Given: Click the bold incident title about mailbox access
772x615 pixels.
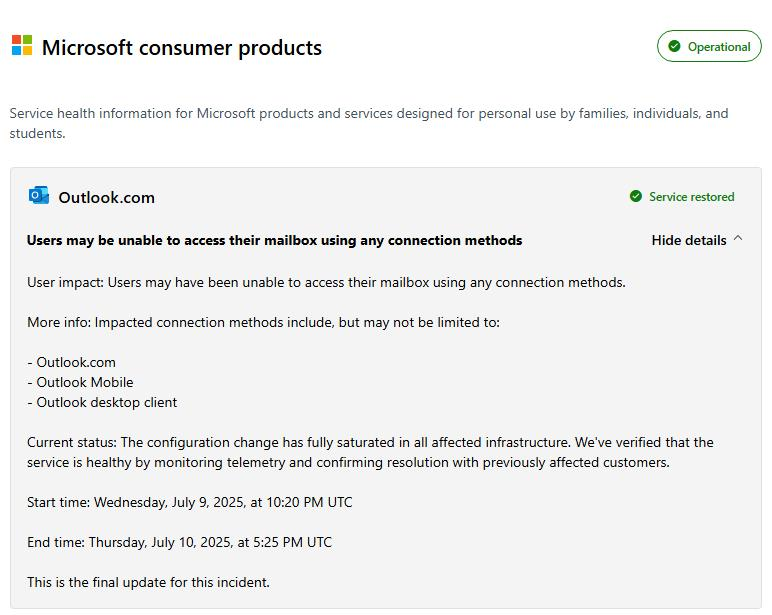Looking at the screenshot, I should [x=274, y=240].
